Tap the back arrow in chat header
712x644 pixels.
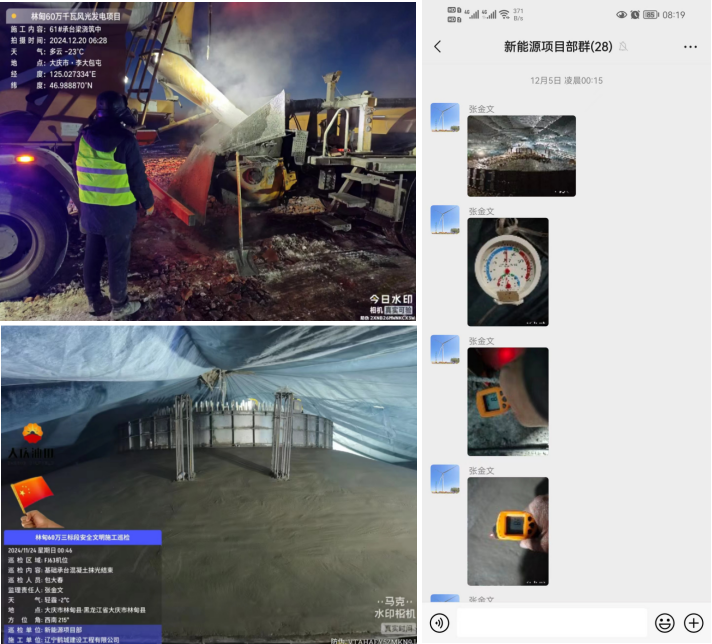tap(437, 47)
